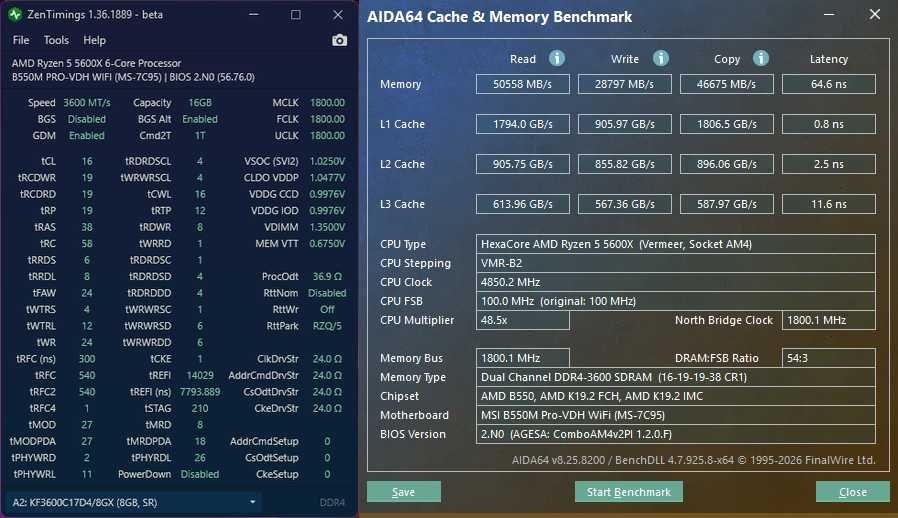
Task: Take a ZenTimings screenshot with camera icon
Action: (x=339, y=40)
